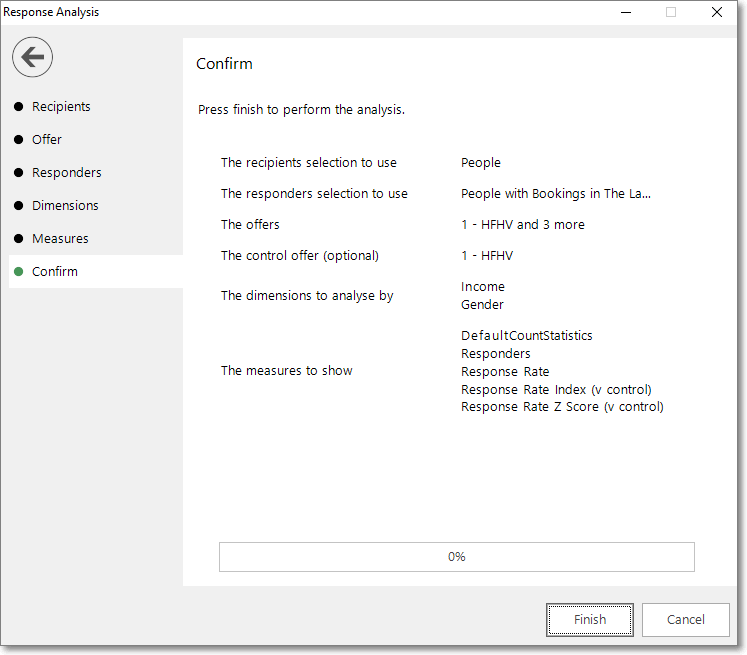
Task: Click the Cancel button
Action: click(686, 620)
